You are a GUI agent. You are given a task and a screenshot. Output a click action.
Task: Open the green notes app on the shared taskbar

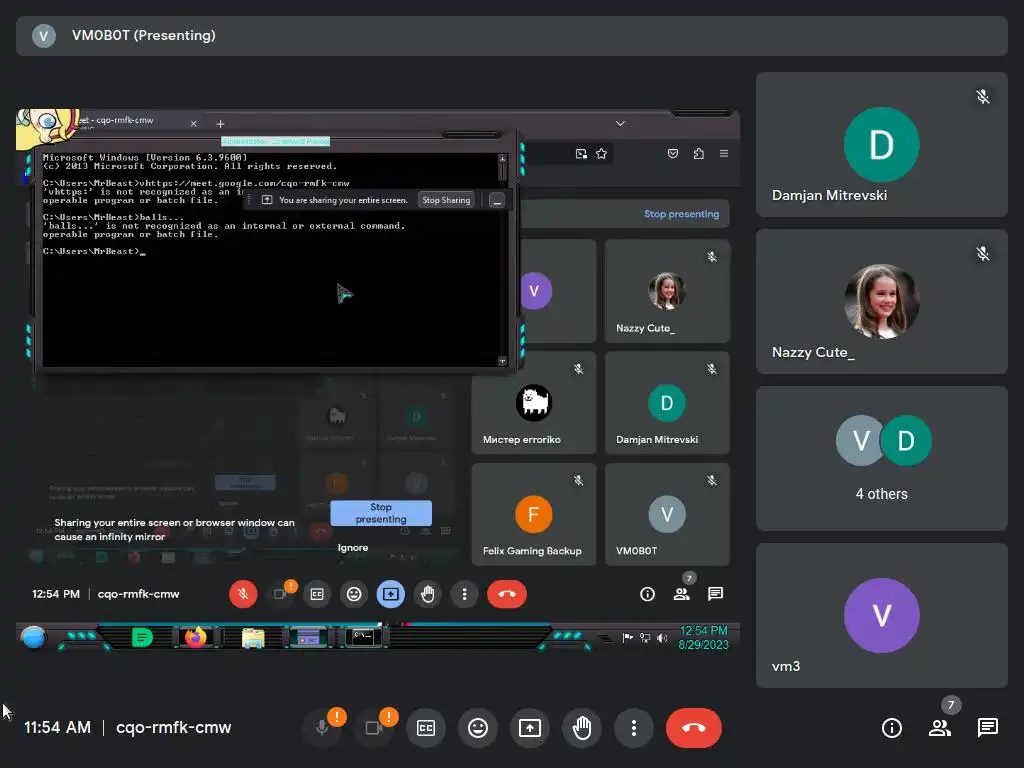click(x=142, y=637)
